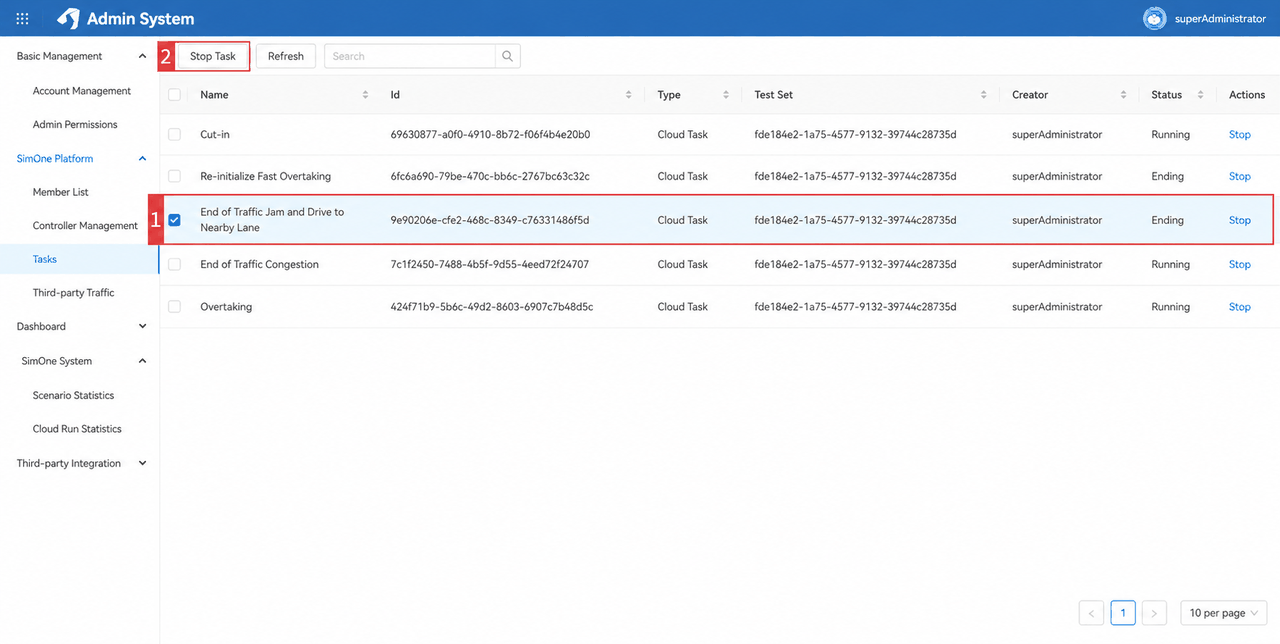Click Cloud Task type in Overtaking row

point(683,307)
